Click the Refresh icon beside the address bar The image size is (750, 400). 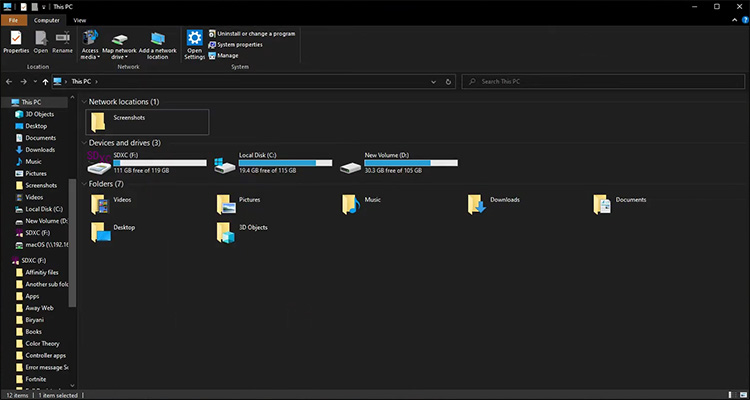point(449,81)
